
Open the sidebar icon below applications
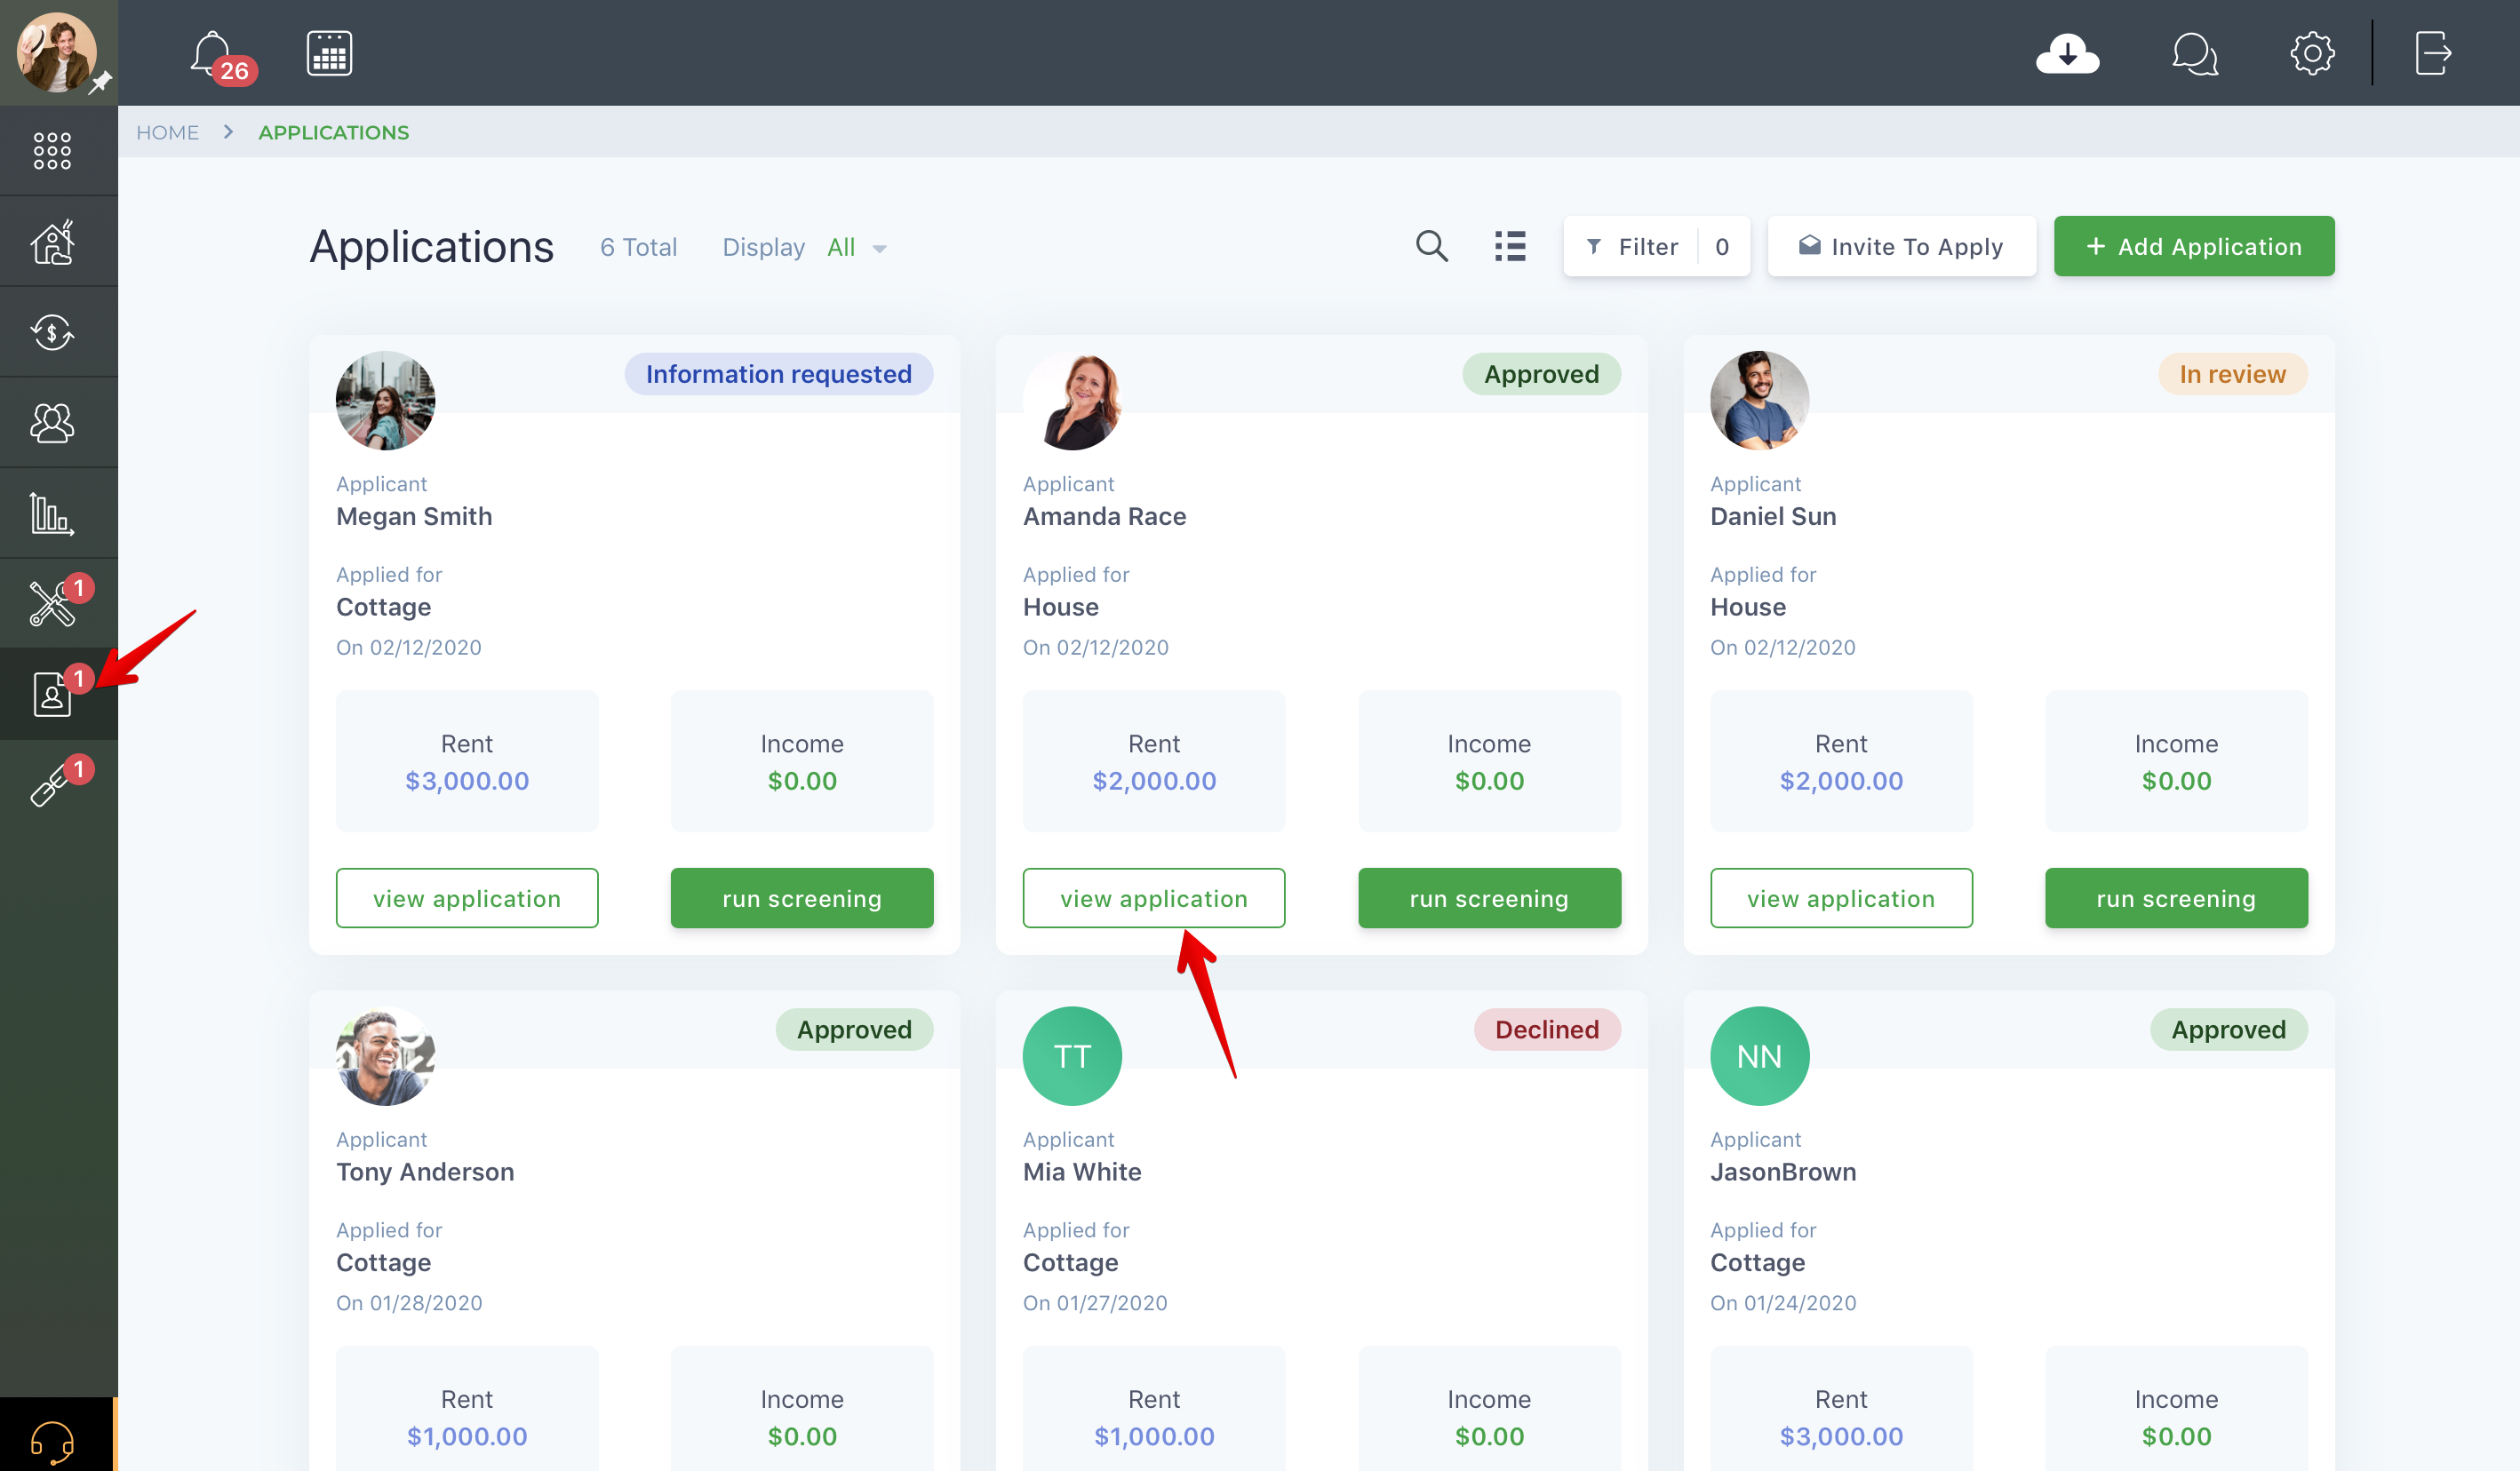click(52, 784)
